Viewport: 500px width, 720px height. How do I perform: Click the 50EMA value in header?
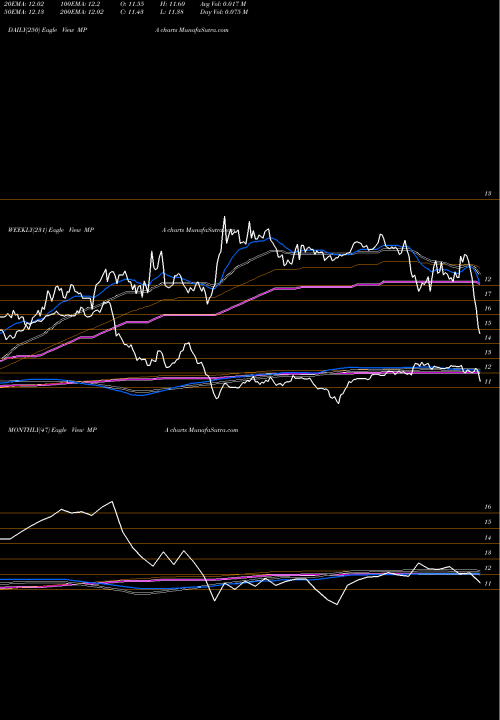click(26, 12)
